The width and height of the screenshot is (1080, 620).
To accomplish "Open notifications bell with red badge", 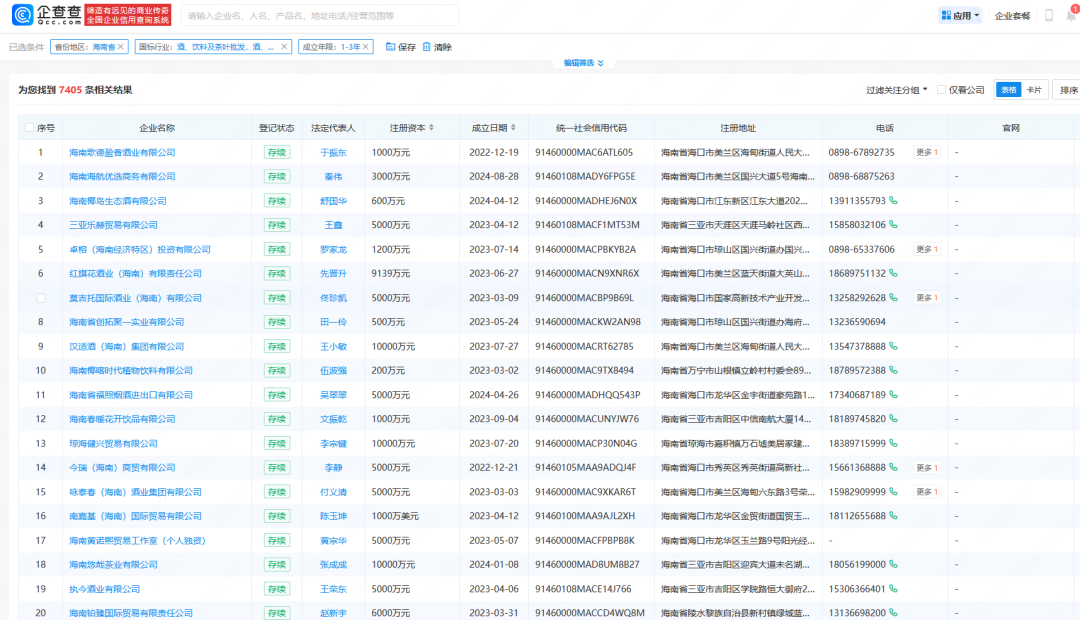I will pyautogui.click(x=1073, y=14).
